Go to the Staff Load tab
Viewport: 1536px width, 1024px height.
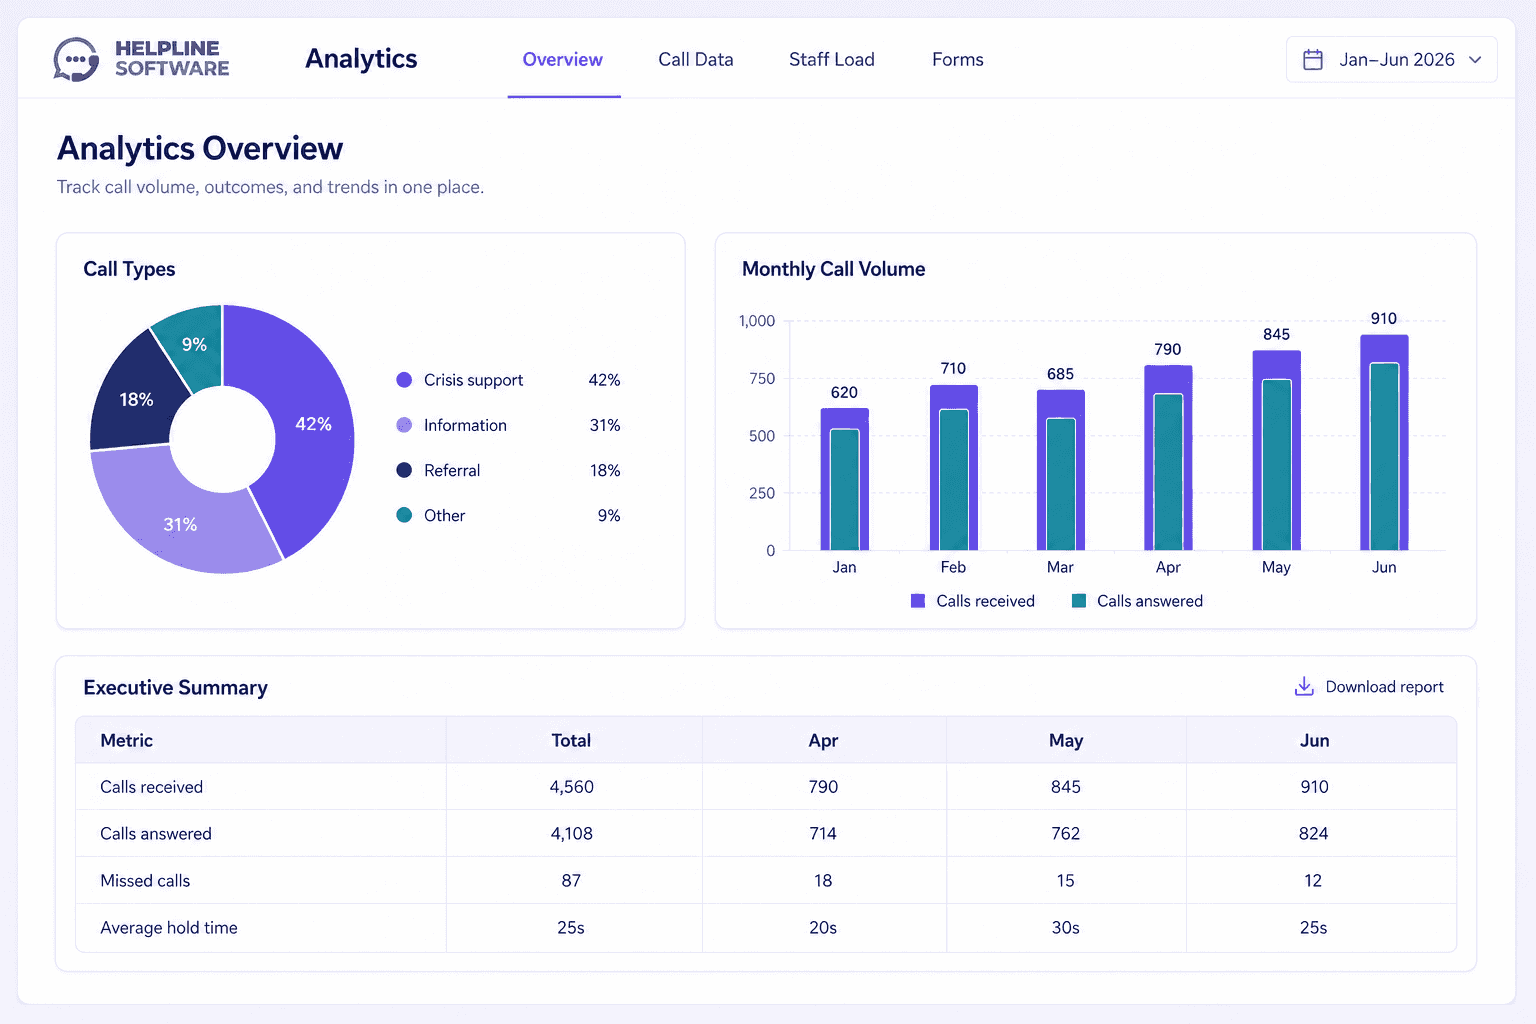point(832,60)
